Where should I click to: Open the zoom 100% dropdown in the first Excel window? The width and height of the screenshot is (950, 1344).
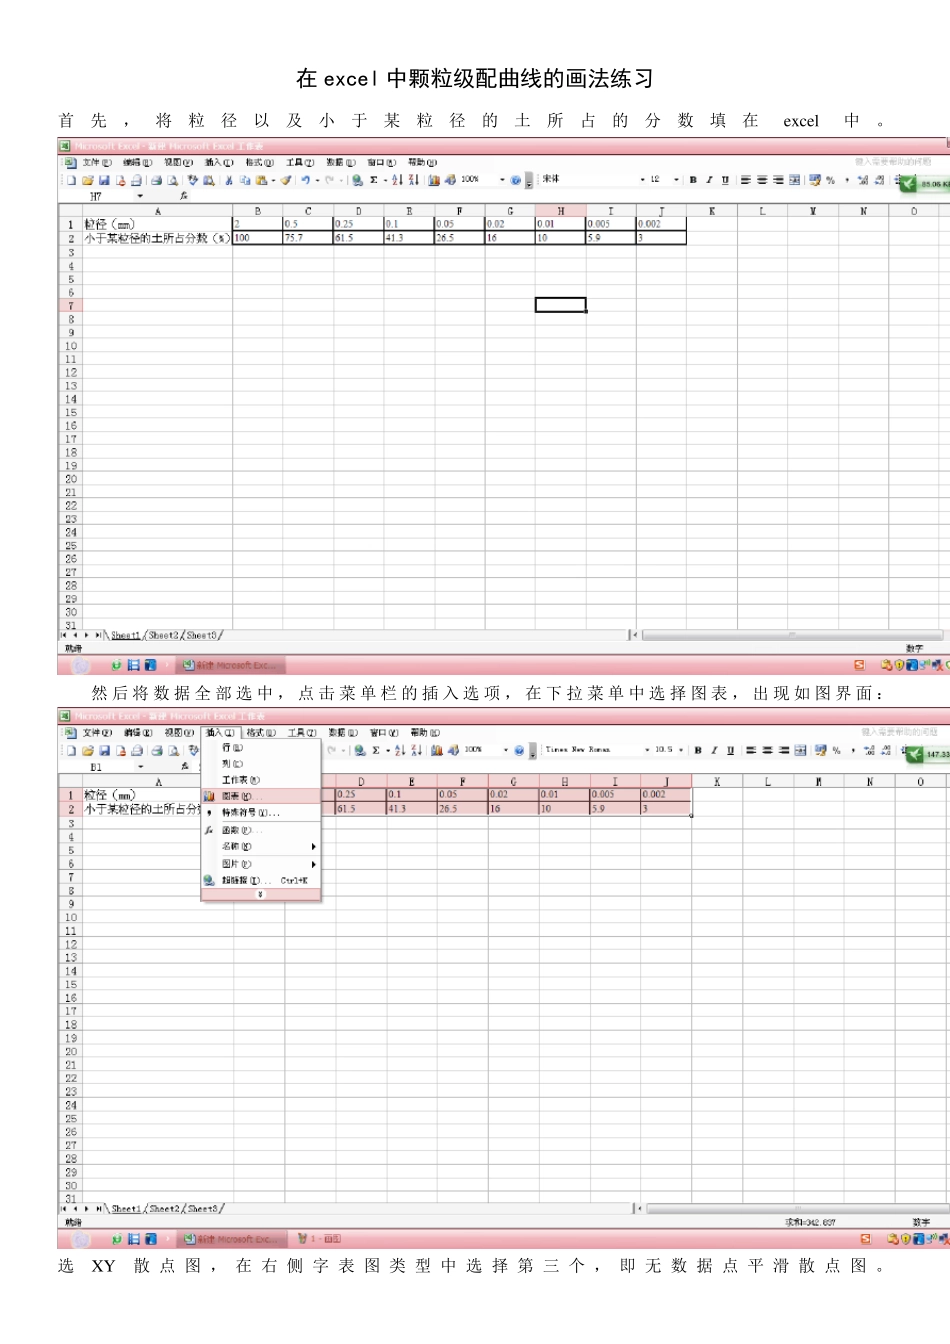[502, 180]
